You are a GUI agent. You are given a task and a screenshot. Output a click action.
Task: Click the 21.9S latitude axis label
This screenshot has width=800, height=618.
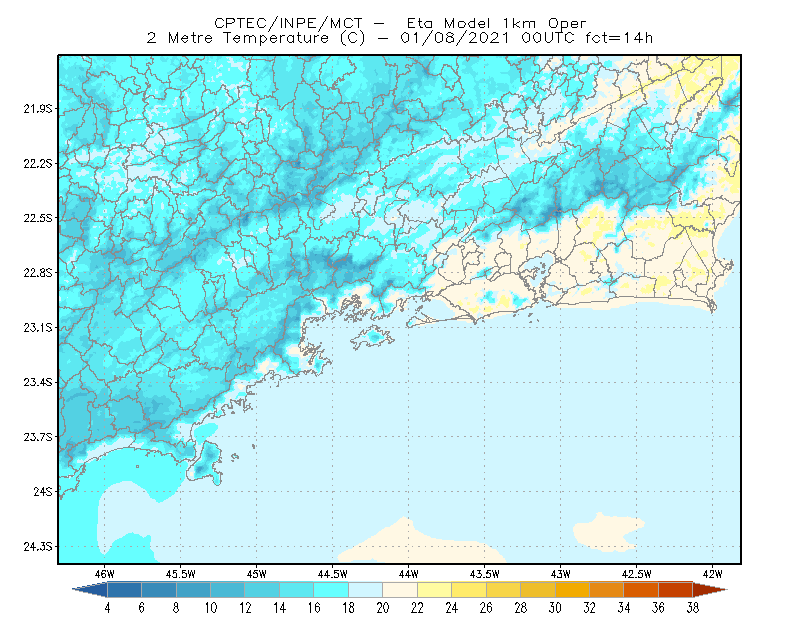[x=37, y=109]
